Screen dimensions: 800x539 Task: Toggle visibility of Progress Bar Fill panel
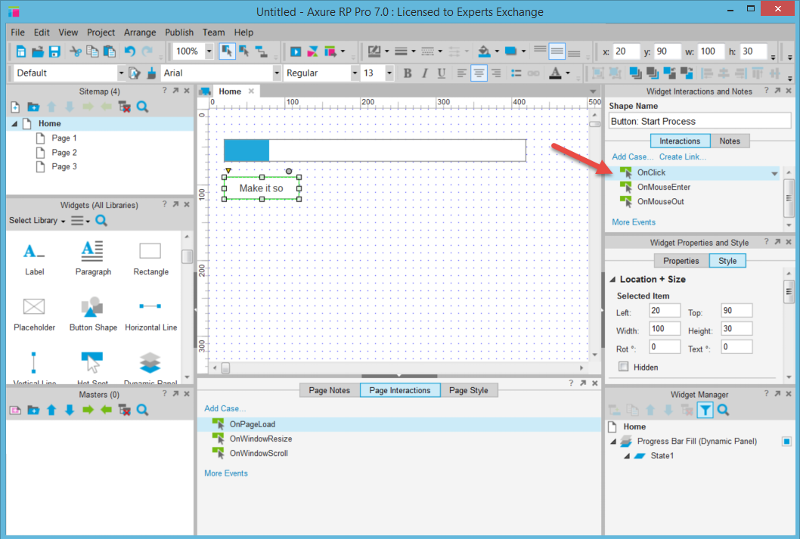coord(786,441)
